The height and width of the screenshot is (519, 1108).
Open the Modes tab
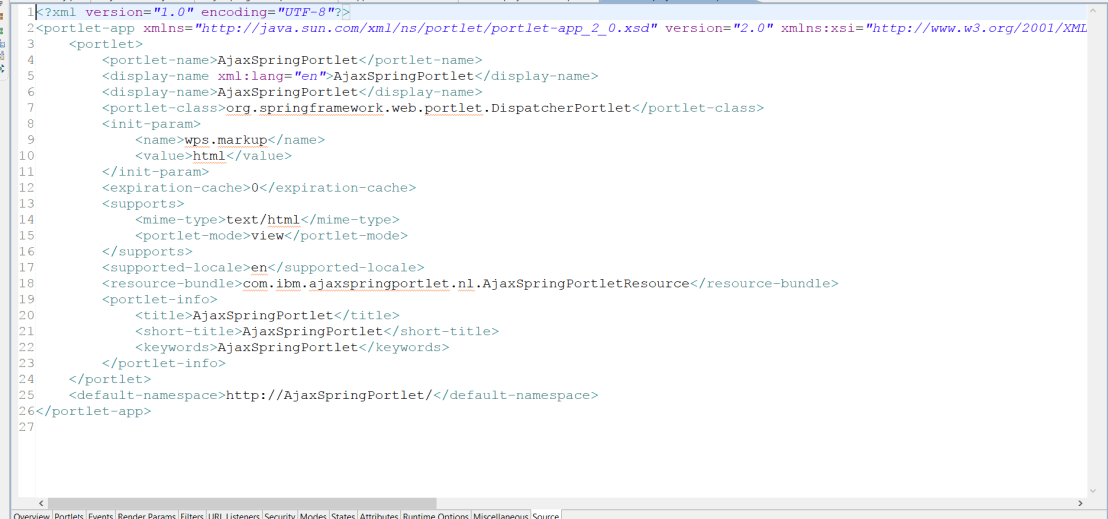[x=313, y=516]
